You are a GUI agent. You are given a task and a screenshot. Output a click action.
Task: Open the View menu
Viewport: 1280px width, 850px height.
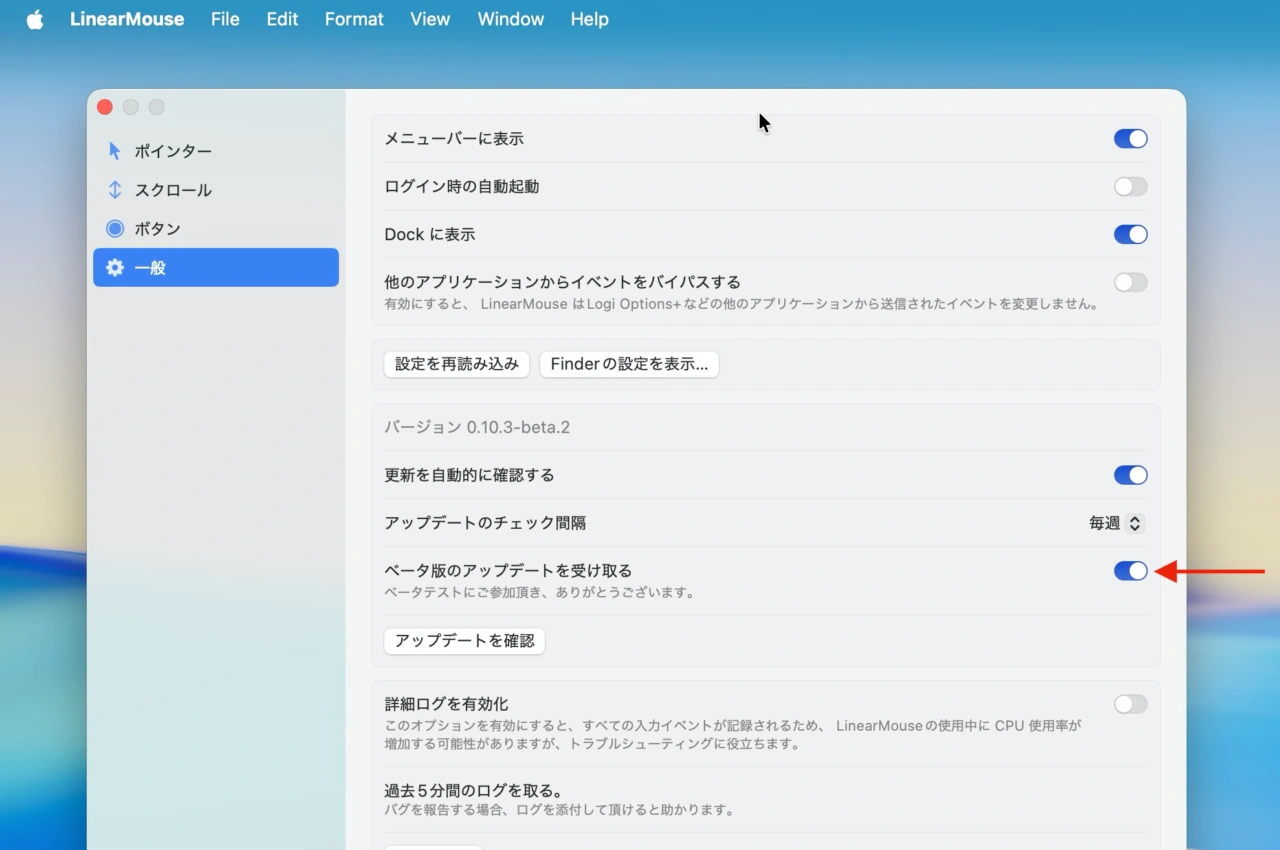point(430,19)
